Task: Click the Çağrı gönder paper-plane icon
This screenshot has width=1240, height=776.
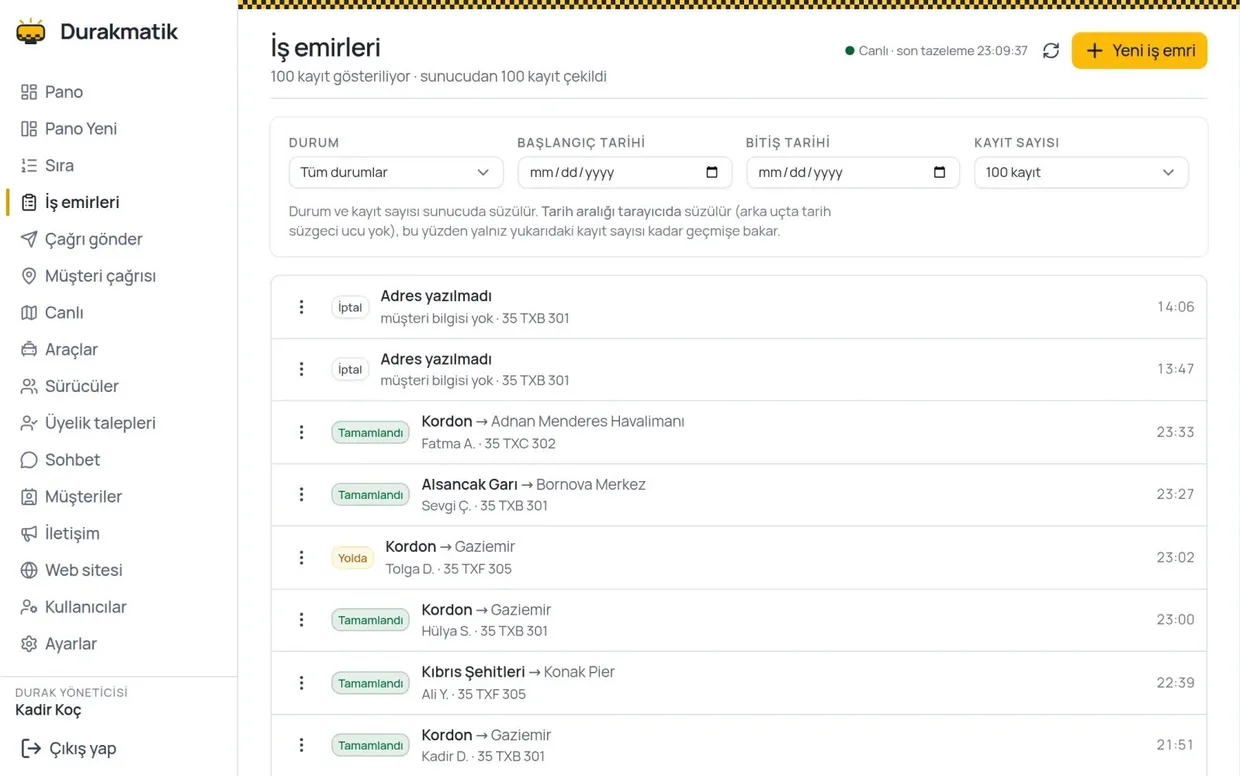Action: click(x=29, y=239)
